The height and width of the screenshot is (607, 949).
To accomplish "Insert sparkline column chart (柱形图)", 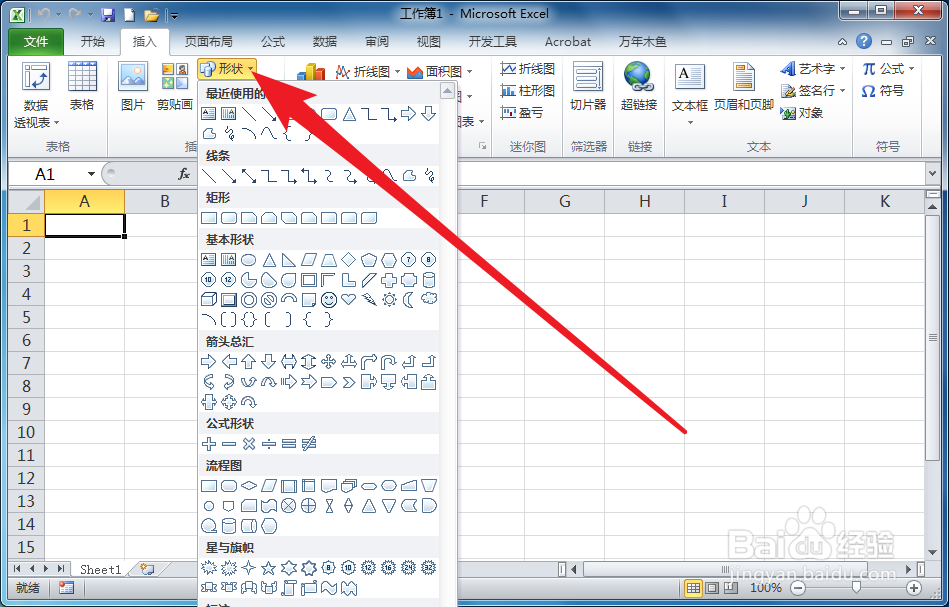I will 528,91.
